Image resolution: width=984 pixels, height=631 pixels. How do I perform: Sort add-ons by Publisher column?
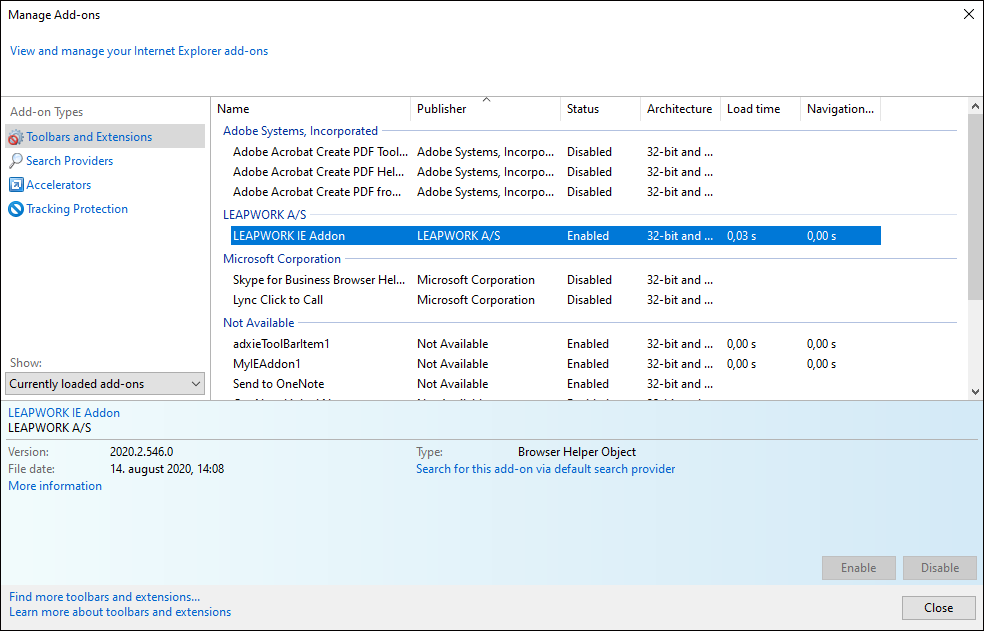tap(485, 109)
